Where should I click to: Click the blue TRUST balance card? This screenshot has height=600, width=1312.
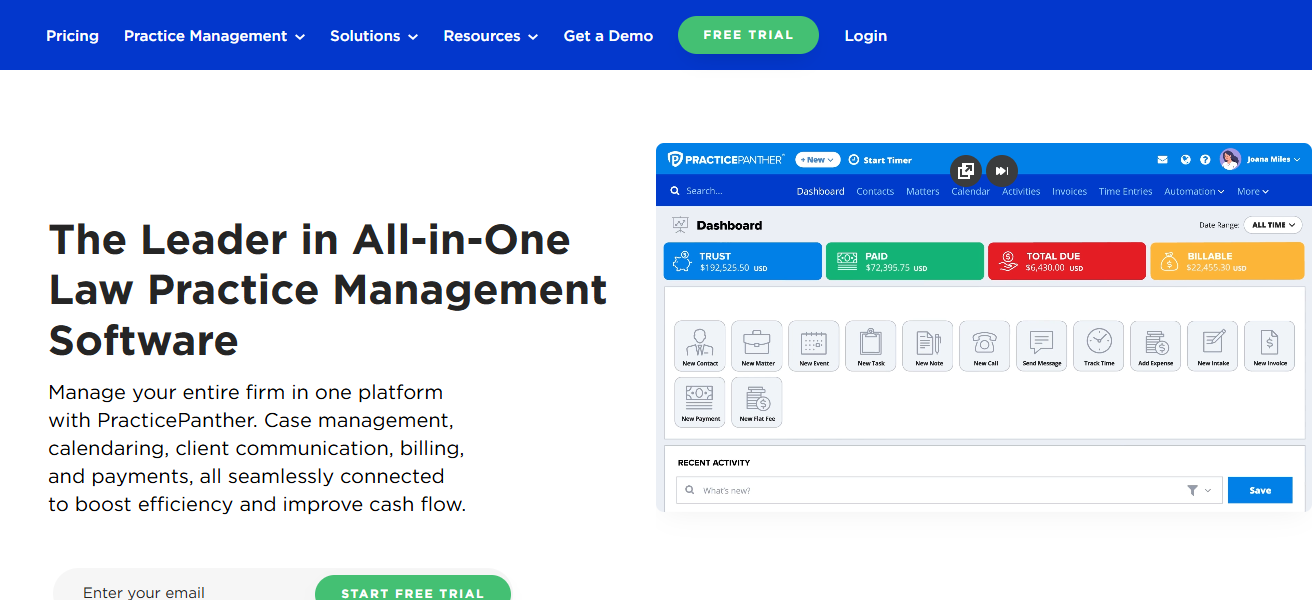point(743,261)
